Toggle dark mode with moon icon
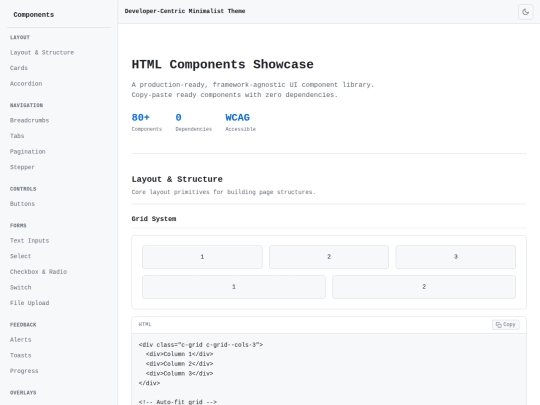The width and height of the screenshot is (540, 405). click(x=526, y=12)
